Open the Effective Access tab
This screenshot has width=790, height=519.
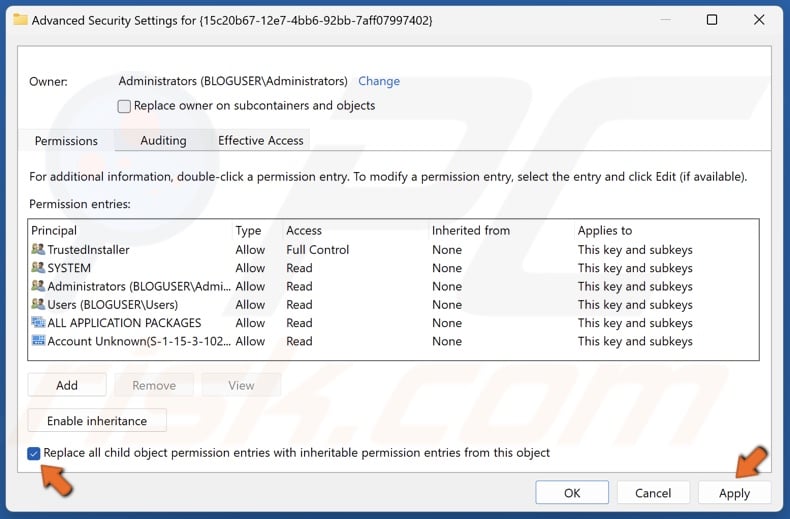click(x=260, y=140)
